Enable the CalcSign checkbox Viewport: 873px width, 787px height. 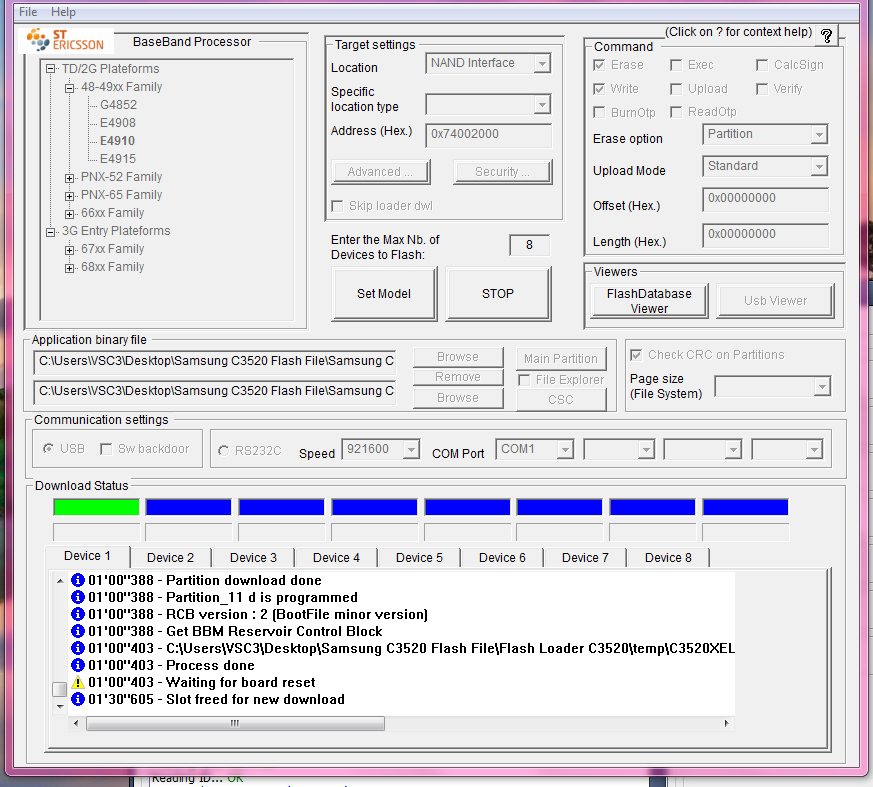tap(762, 65)
